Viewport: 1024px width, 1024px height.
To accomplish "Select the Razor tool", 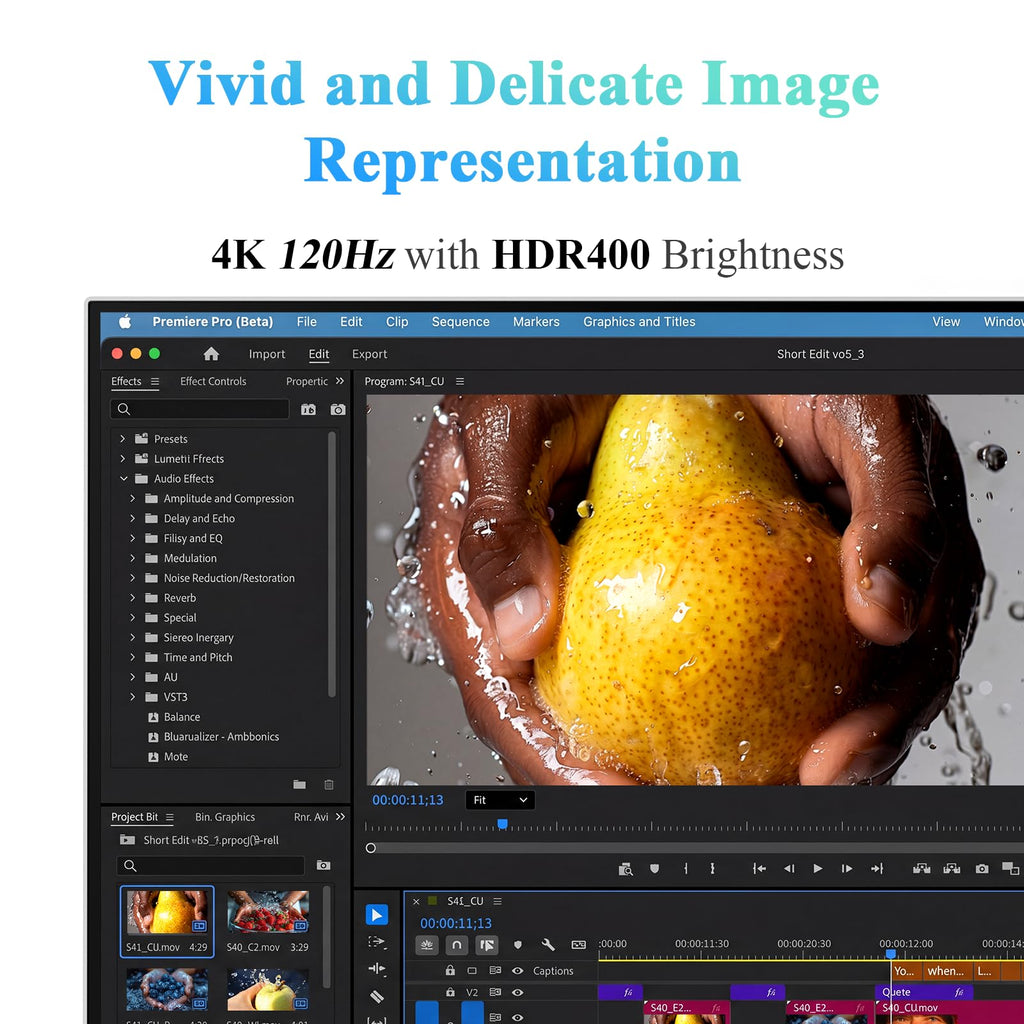I will [x=377, y=997].
